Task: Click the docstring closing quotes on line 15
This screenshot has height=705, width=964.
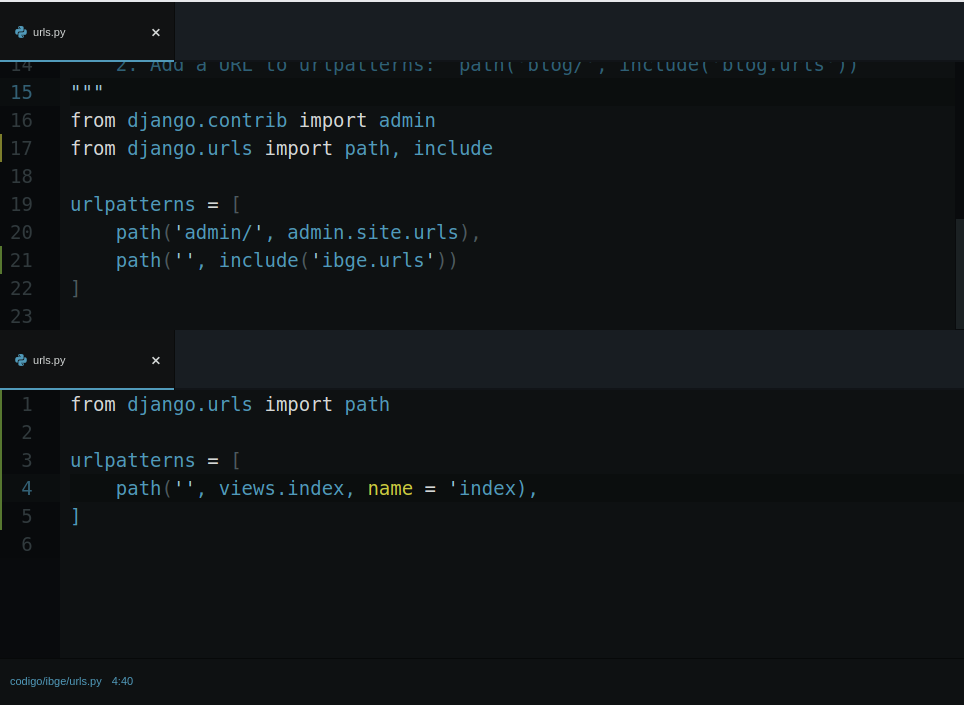Action: pos(87,90)
